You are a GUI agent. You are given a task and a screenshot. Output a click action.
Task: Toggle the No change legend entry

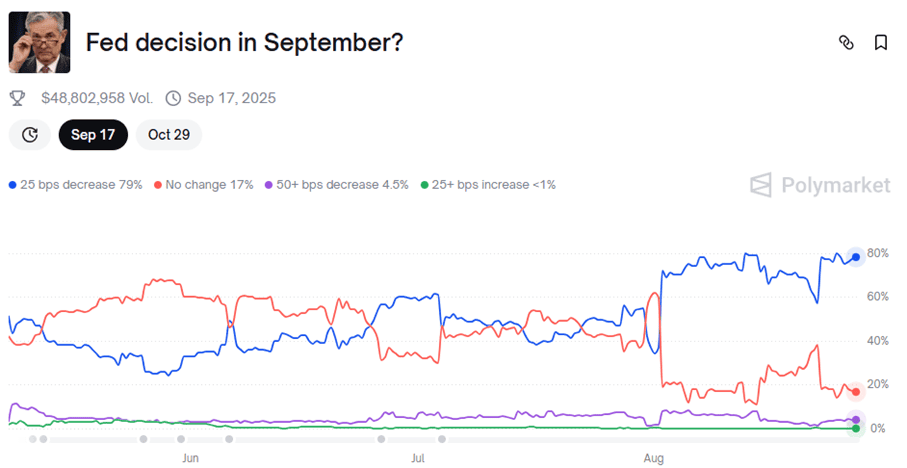pyautogui.click(x=204, y=185)
